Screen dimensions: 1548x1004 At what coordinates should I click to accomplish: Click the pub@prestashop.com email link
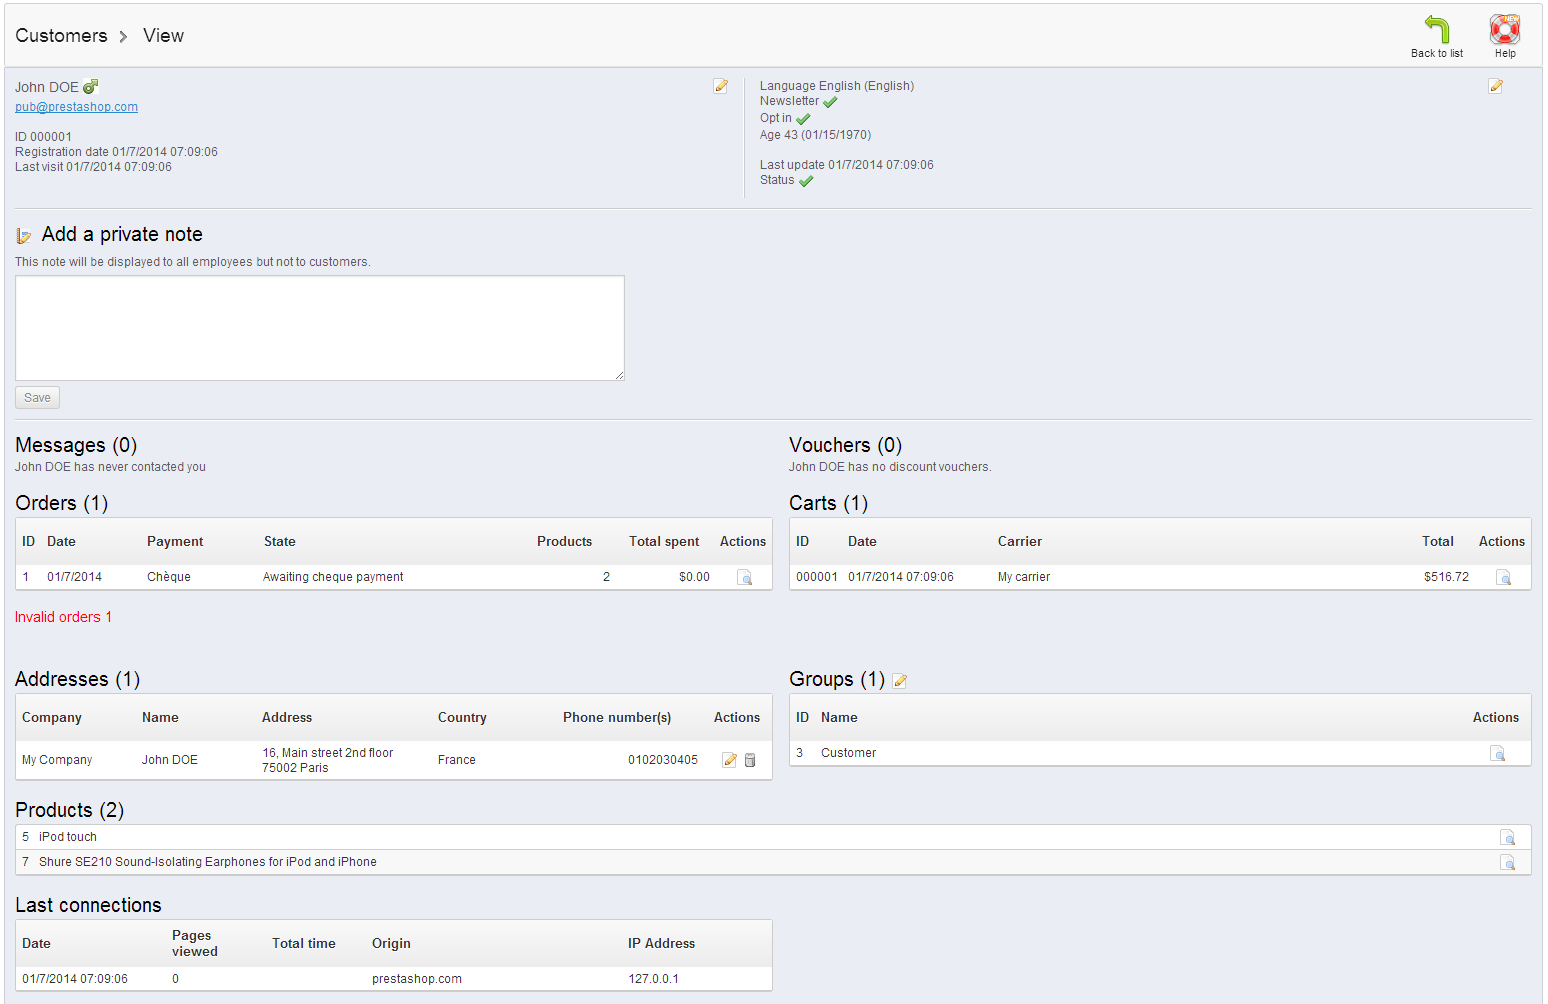76,107
